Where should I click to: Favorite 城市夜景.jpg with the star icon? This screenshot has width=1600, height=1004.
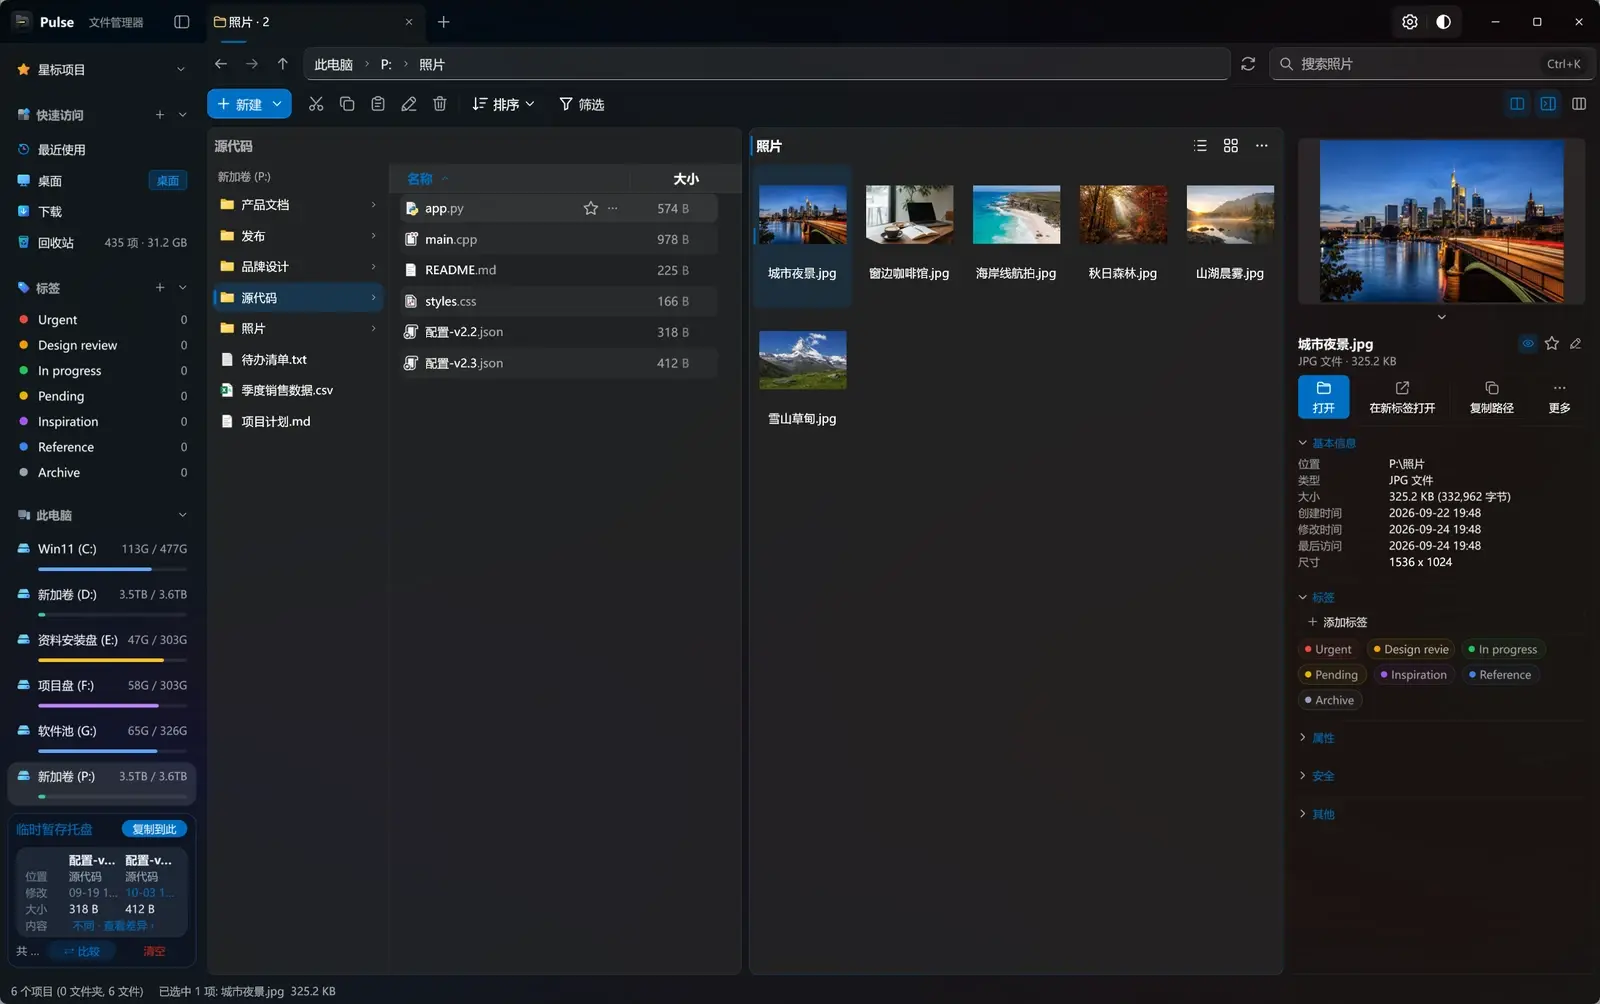(1552, 343)
